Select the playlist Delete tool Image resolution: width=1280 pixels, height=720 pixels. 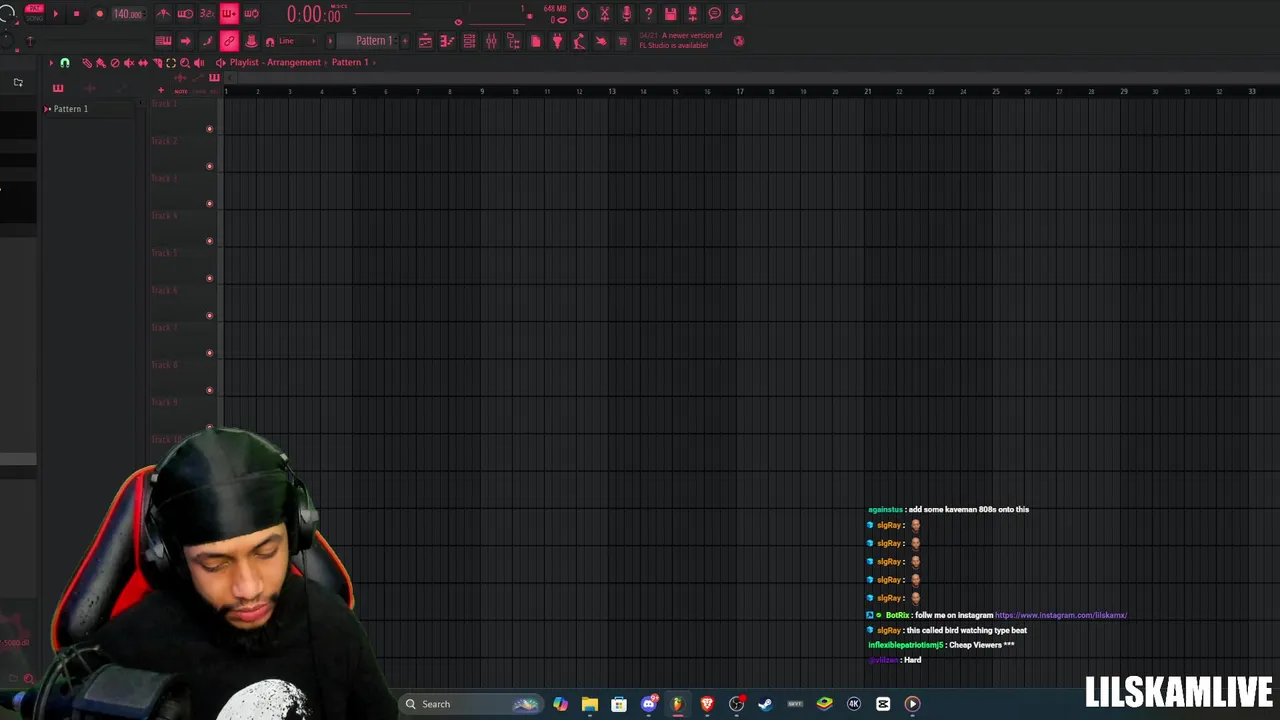click(114, 62)
